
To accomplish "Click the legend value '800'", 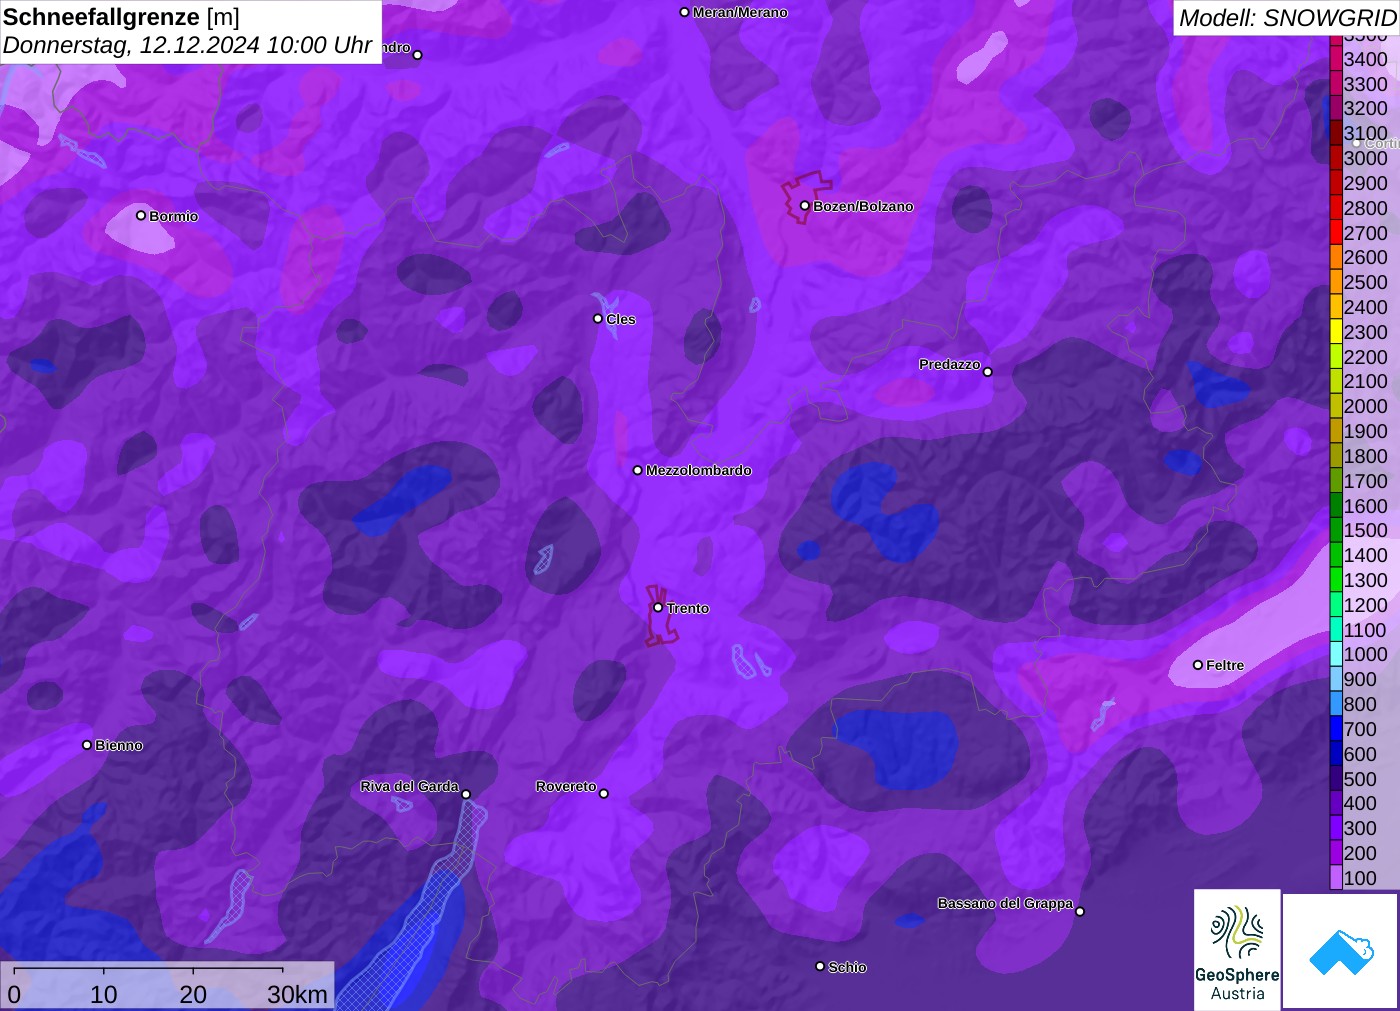I will 1360,704.
